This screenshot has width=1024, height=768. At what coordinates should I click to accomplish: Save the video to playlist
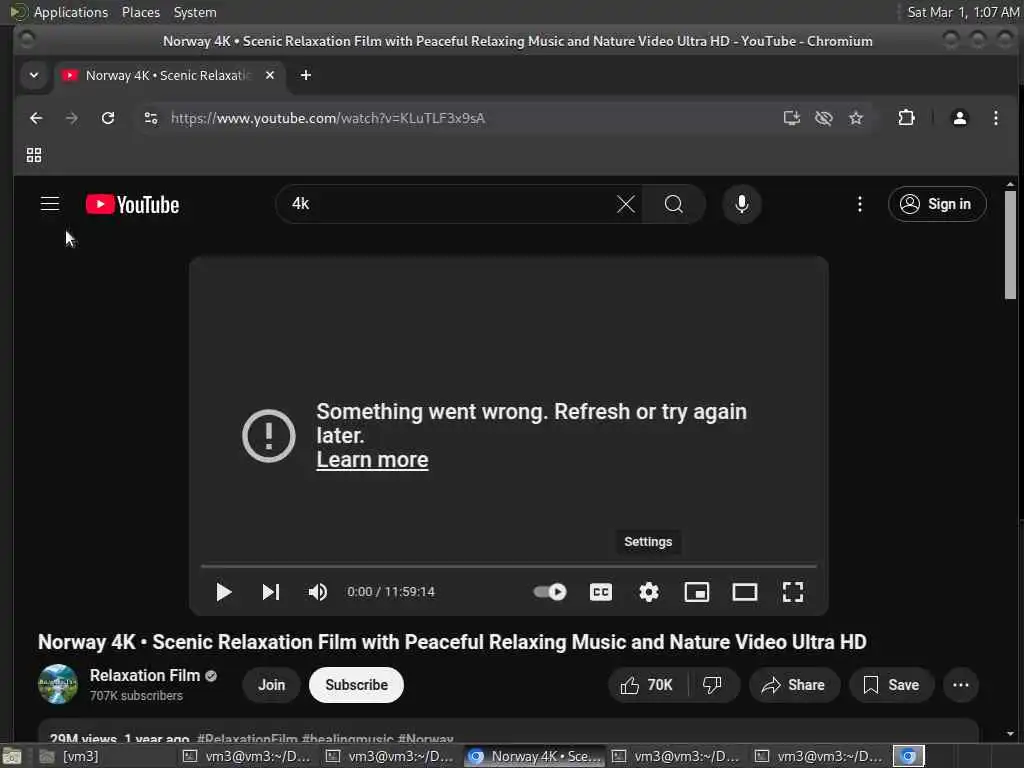(891, 684)
